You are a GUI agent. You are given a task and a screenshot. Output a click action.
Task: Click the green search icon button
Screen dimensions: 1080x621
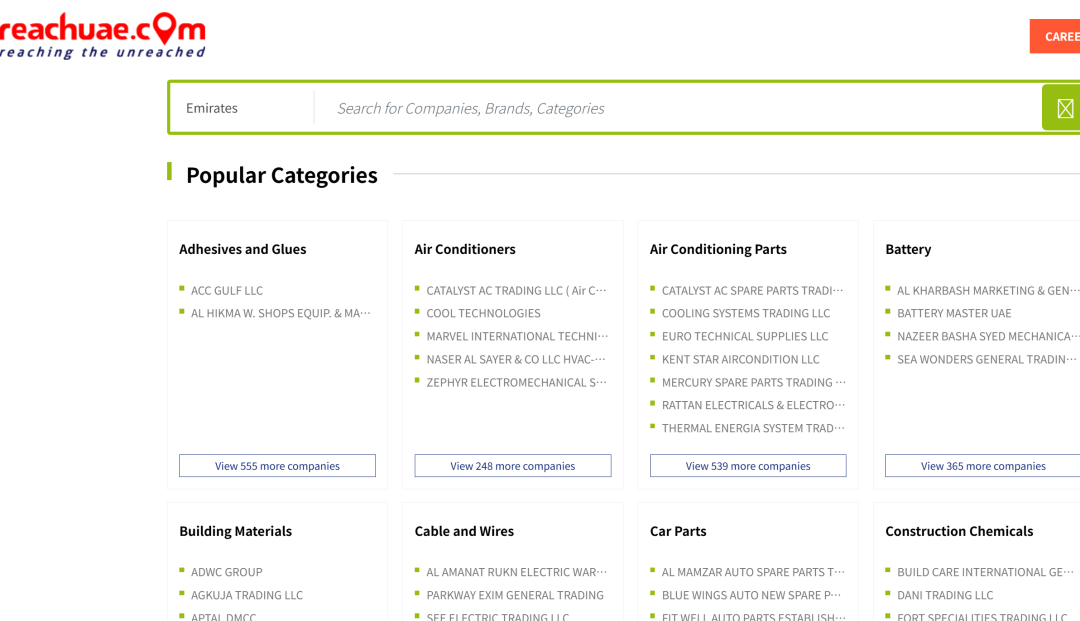tap(1063, 108)
